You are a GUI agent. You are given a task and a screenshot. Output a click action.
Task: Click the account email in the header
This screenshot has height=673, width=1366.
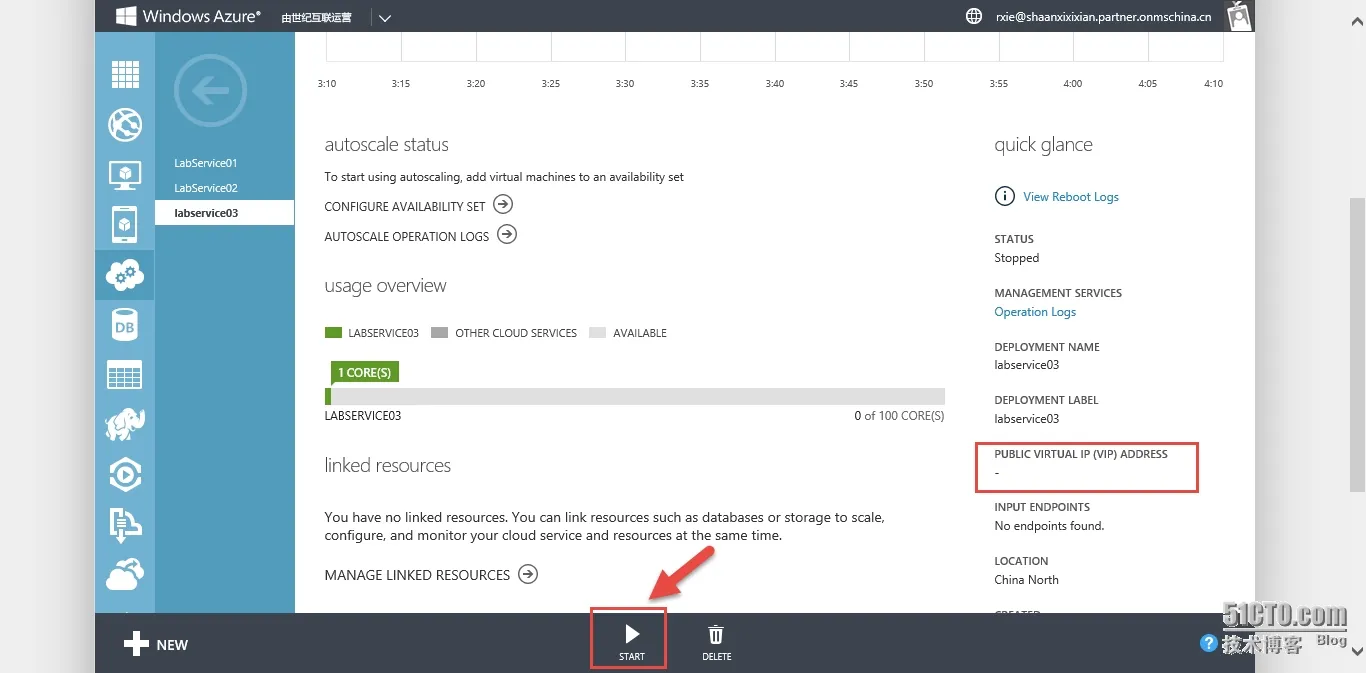tap(1103, 17)
